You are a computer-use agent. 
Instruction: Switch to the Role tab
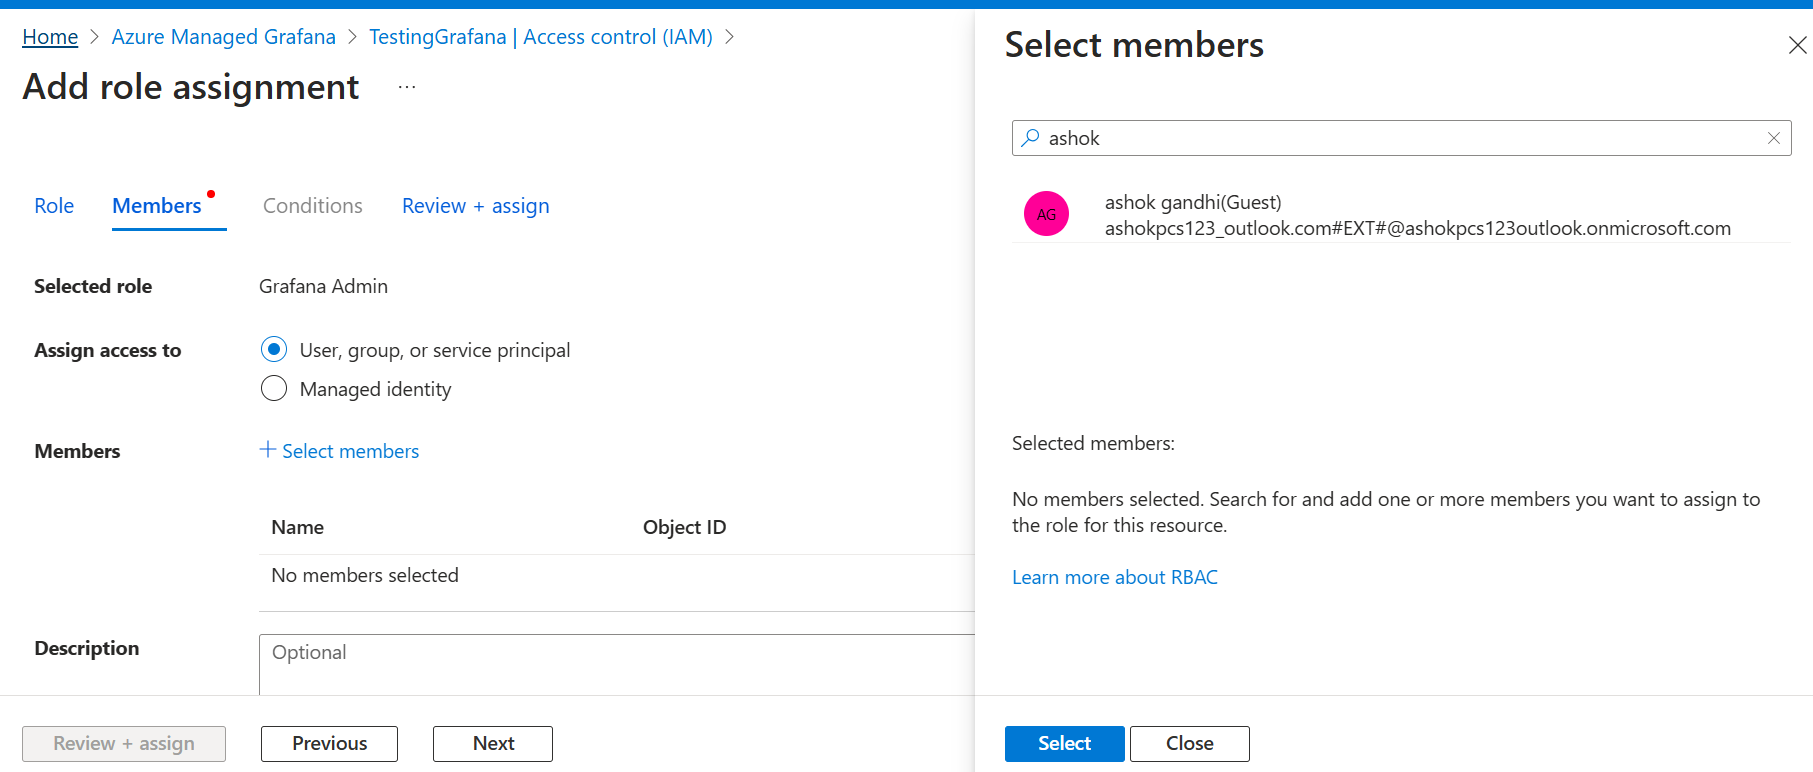(54, 206)
